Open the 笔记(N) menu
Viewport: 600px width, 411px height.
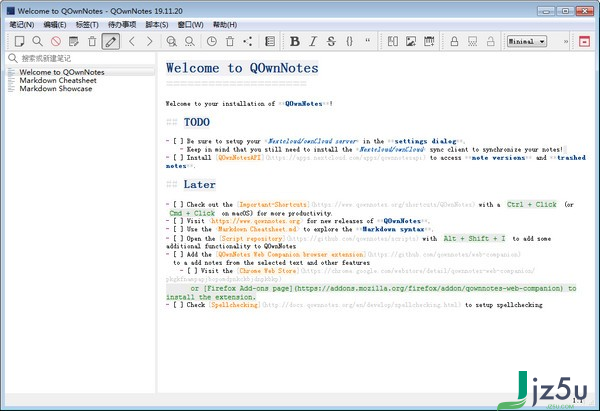[x=22, y=24]
